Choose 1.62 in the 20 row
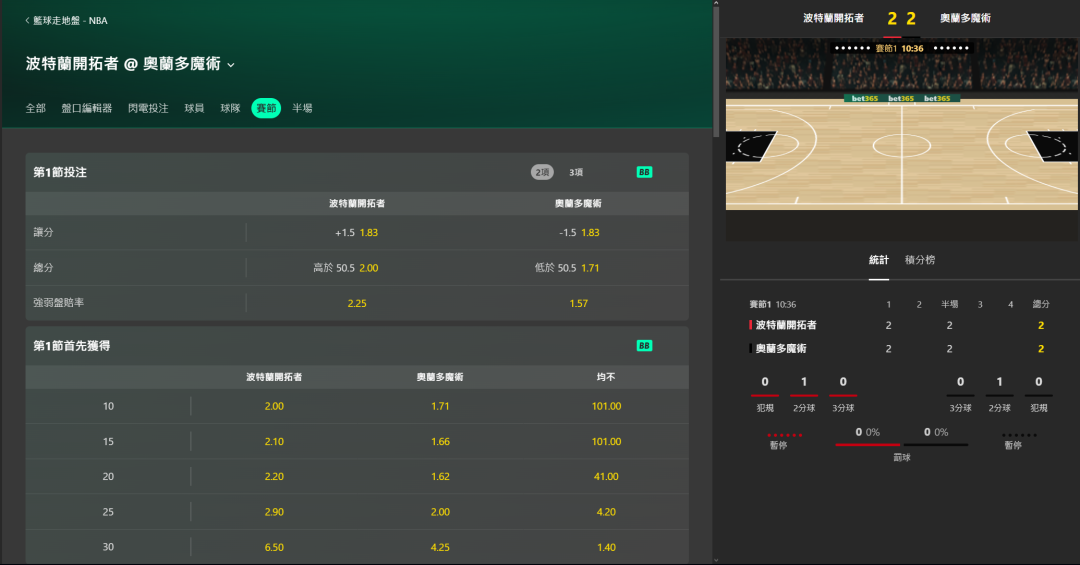The image size is (1080, 565). (440, 477)
